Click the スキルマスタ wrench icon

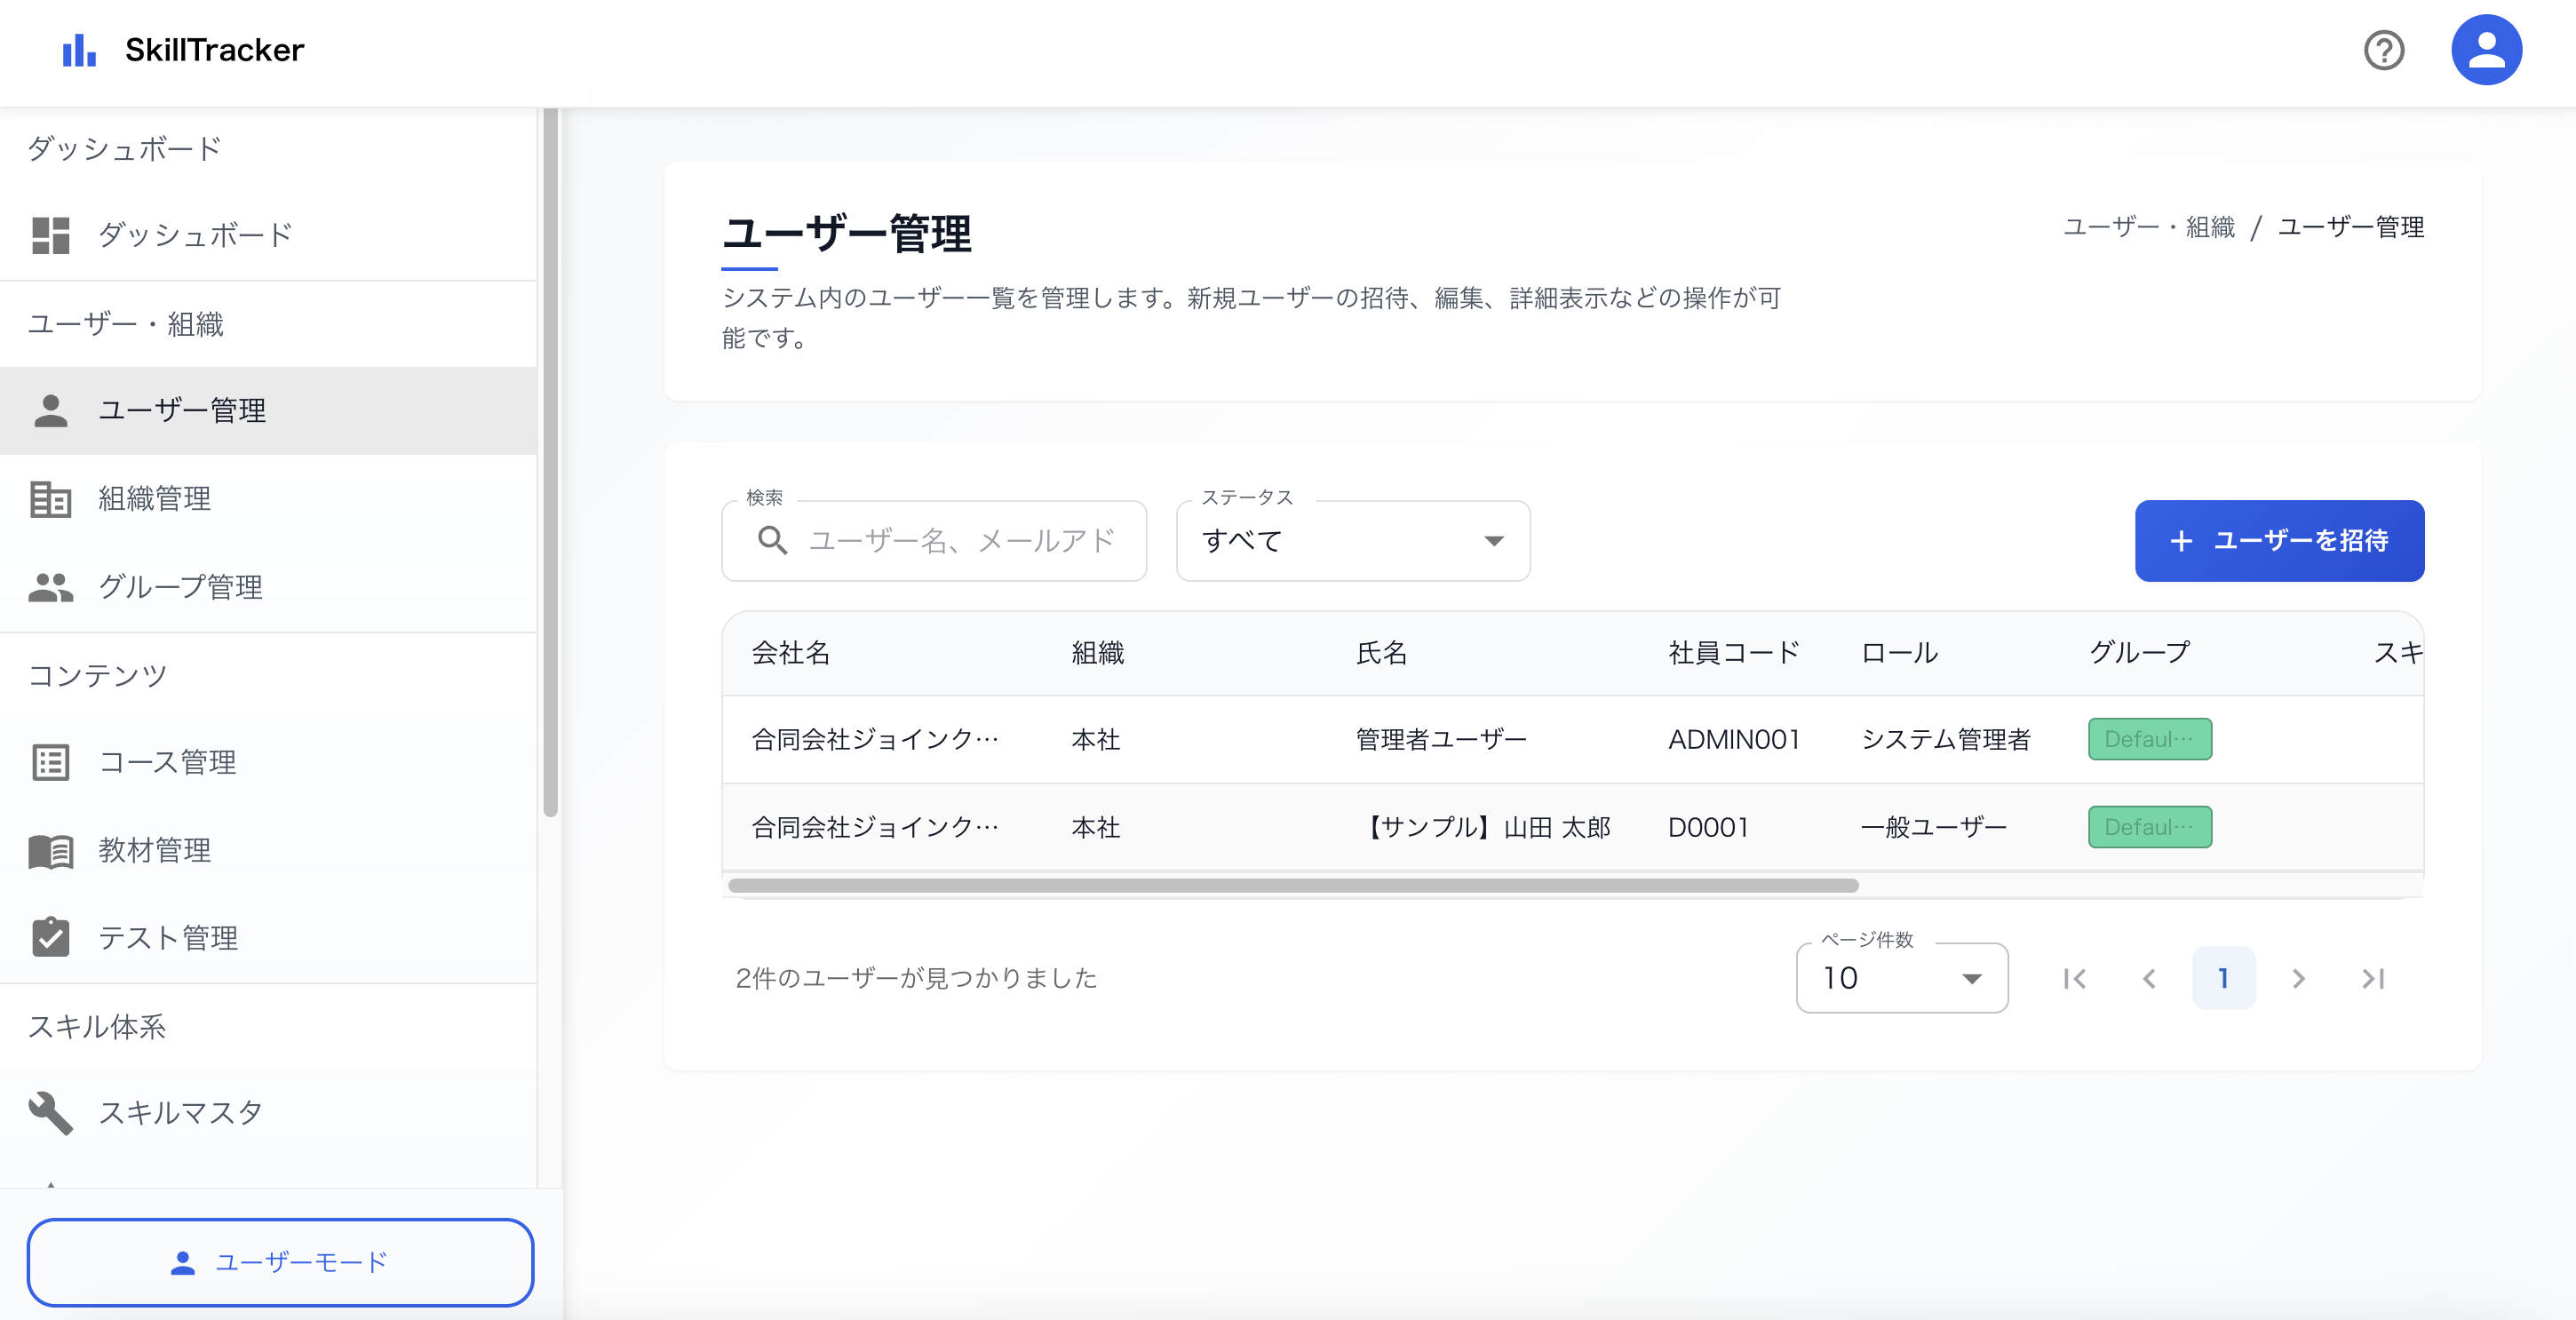tap(51, 1112)
